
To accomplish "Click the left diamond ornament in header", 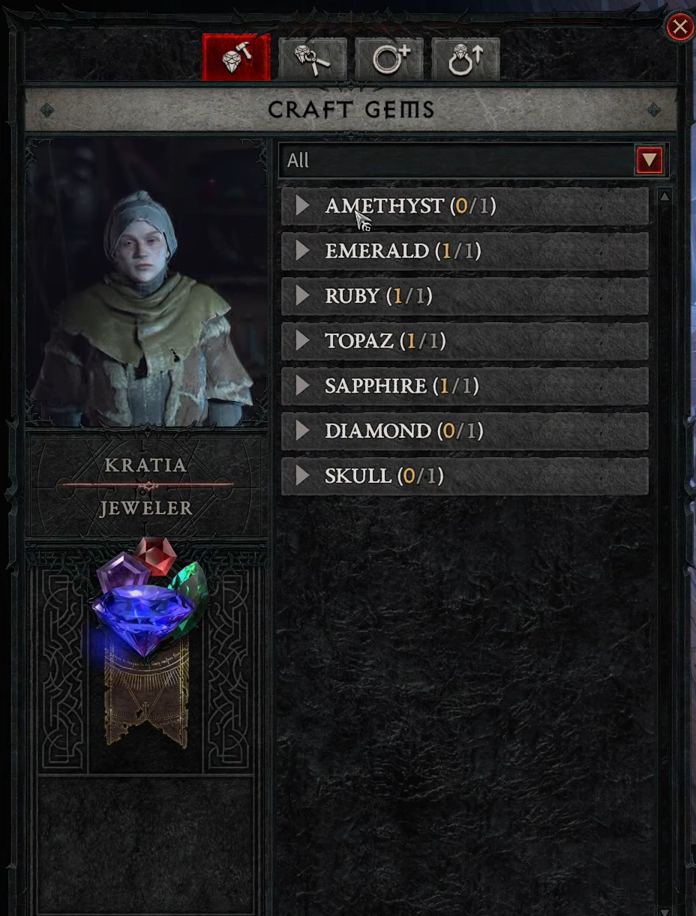I will (x=47, y=110).
